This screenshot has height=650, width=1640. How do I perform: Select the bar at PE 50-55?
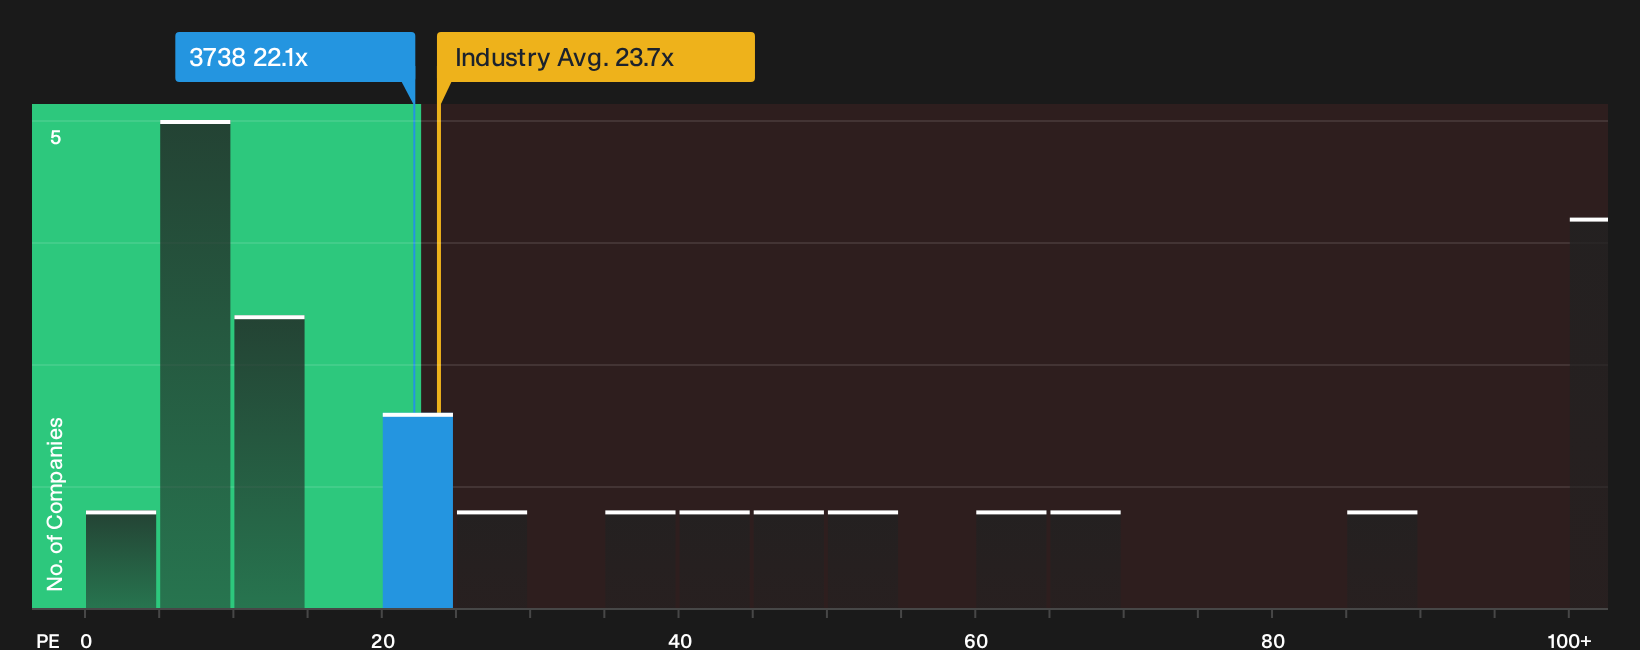863,560
